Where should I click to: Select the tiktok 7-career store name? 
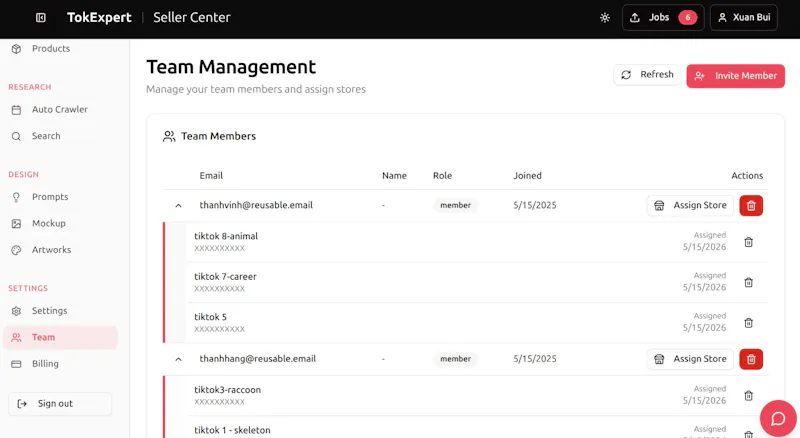(x=225, y=277)
